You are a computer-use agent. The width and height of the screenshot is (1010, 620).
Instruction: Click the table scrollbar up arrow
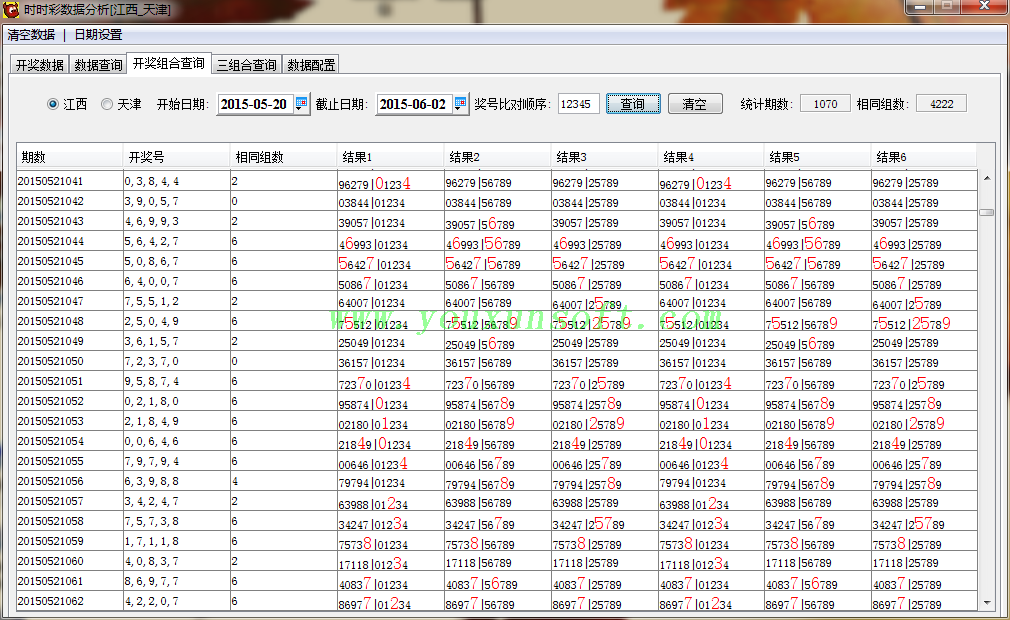[987, 178]
